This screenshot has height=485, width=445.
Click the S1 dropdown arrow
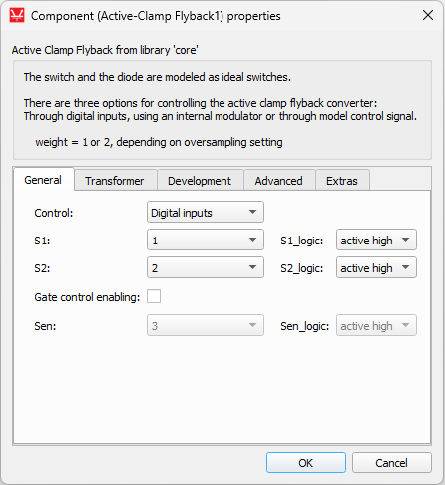252,240
